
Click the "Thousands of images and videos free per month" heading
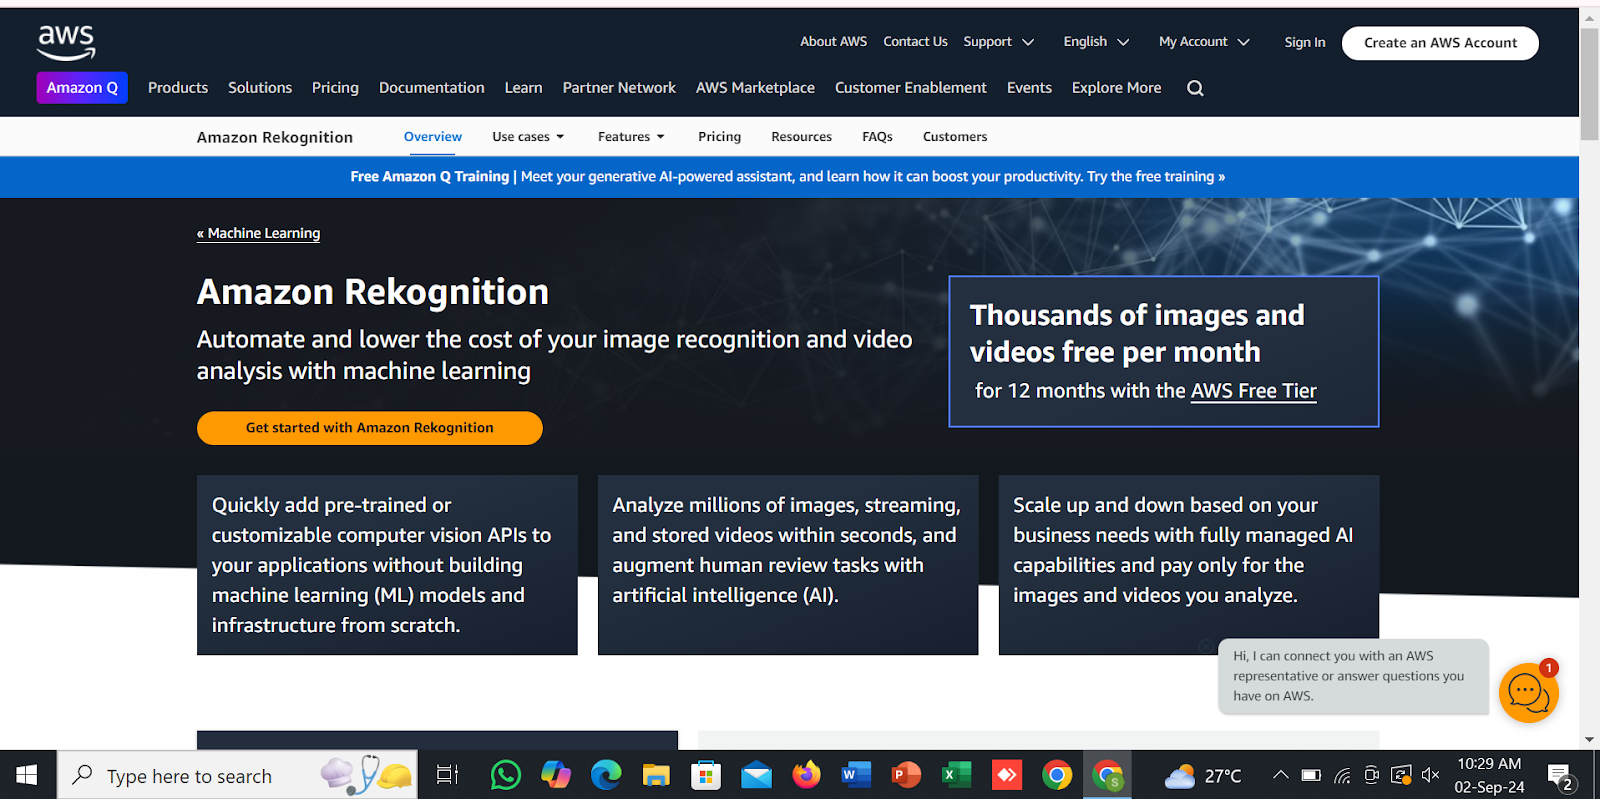coord(1137,334)
